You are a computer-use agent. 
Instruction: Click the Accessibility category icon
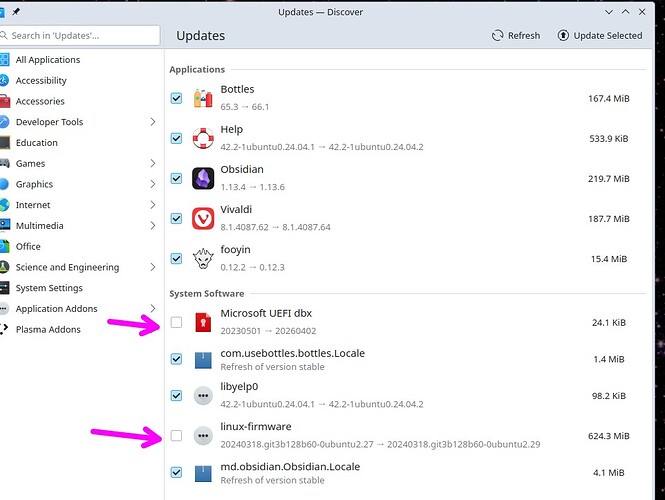tap(4, 80)
